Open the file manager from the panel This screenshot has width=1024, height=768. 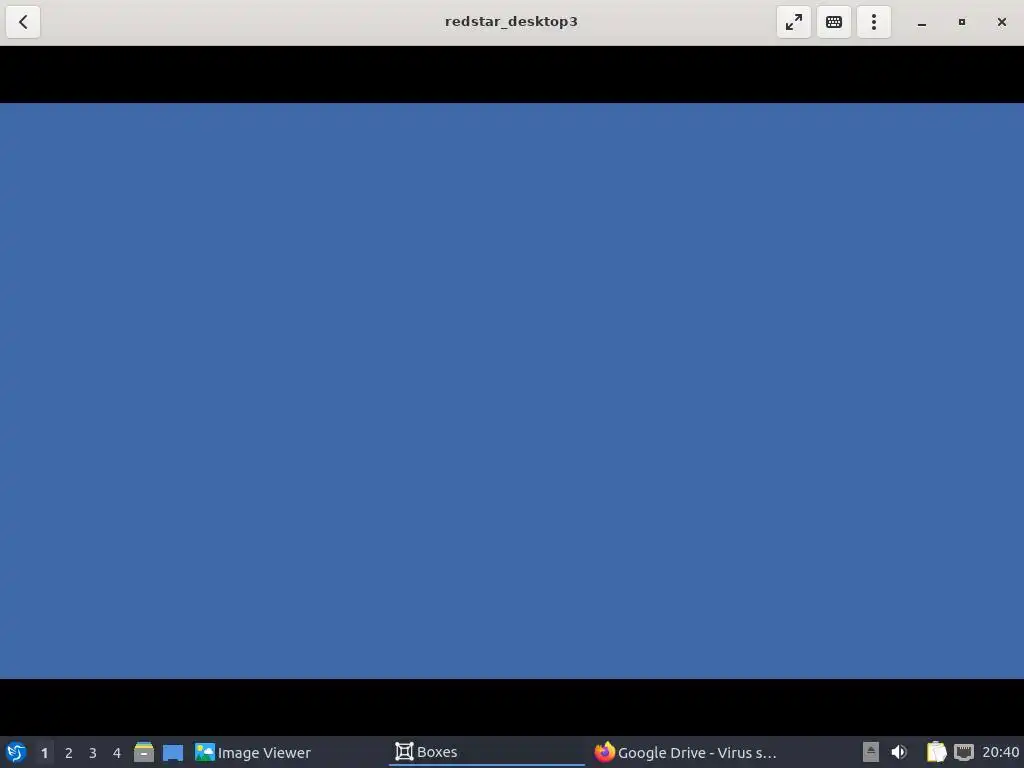point(144,752)
